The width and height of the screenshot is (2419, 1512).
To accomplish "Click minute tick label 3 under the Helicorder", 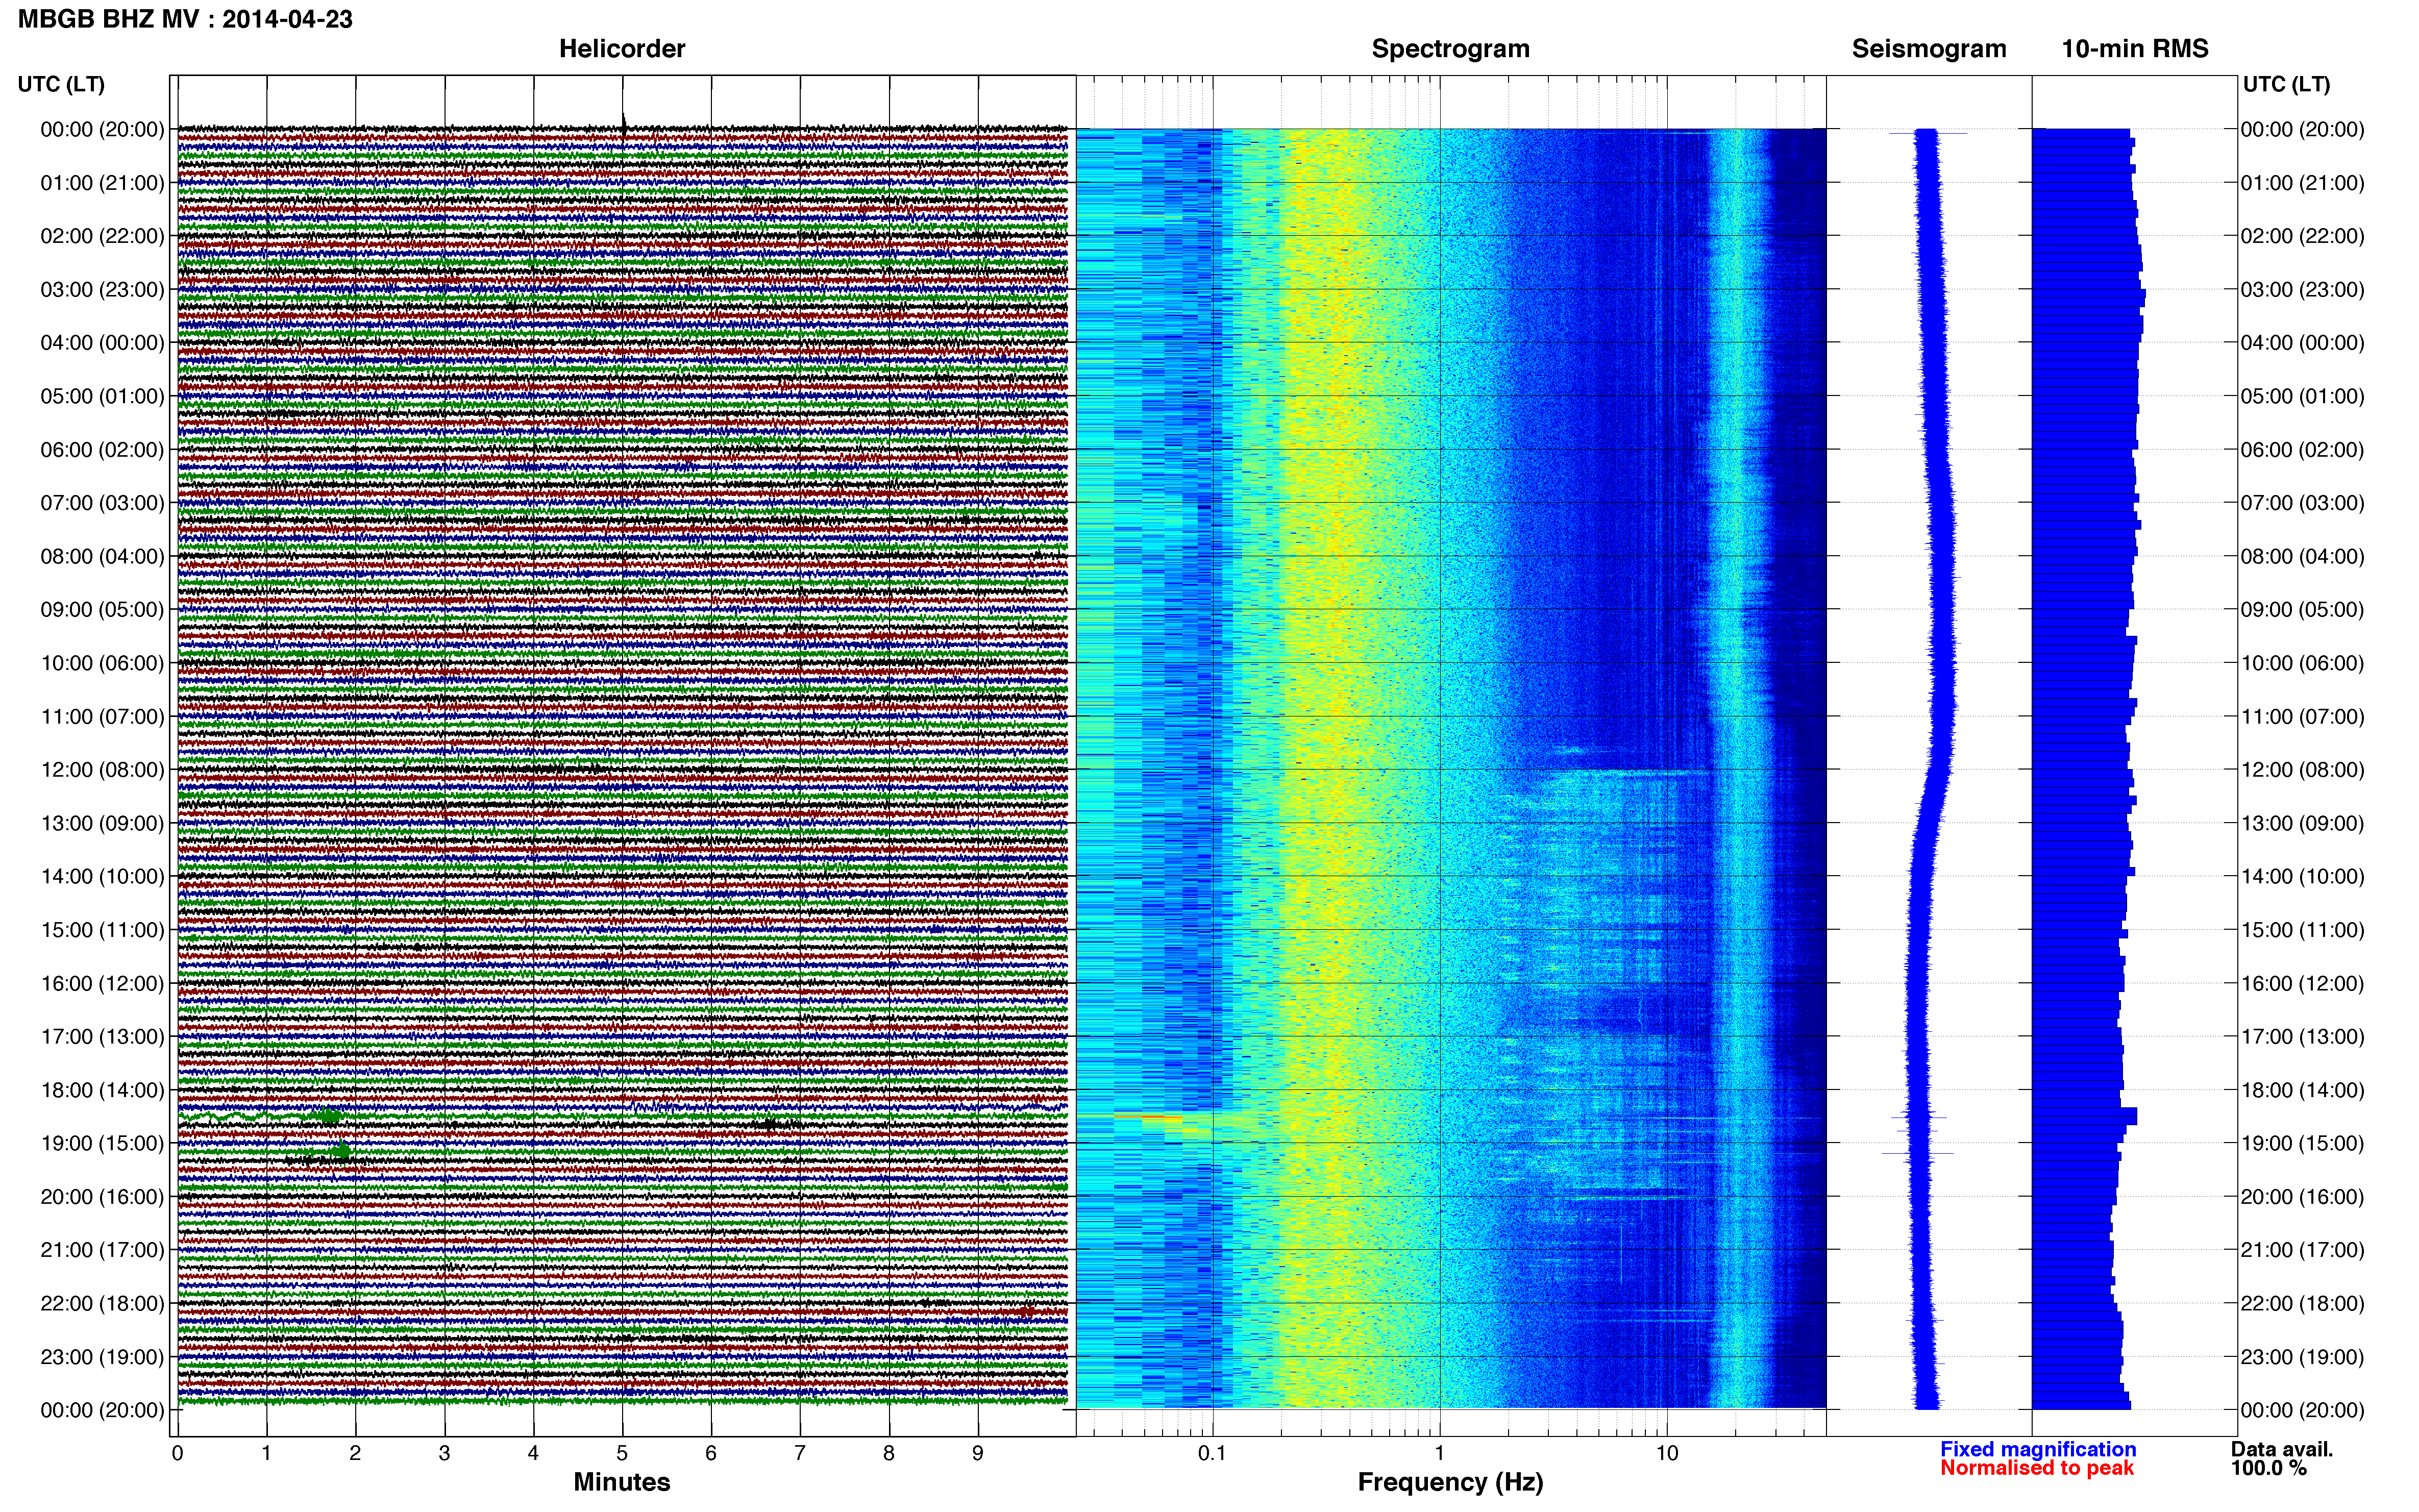I will pos(444,1453).
